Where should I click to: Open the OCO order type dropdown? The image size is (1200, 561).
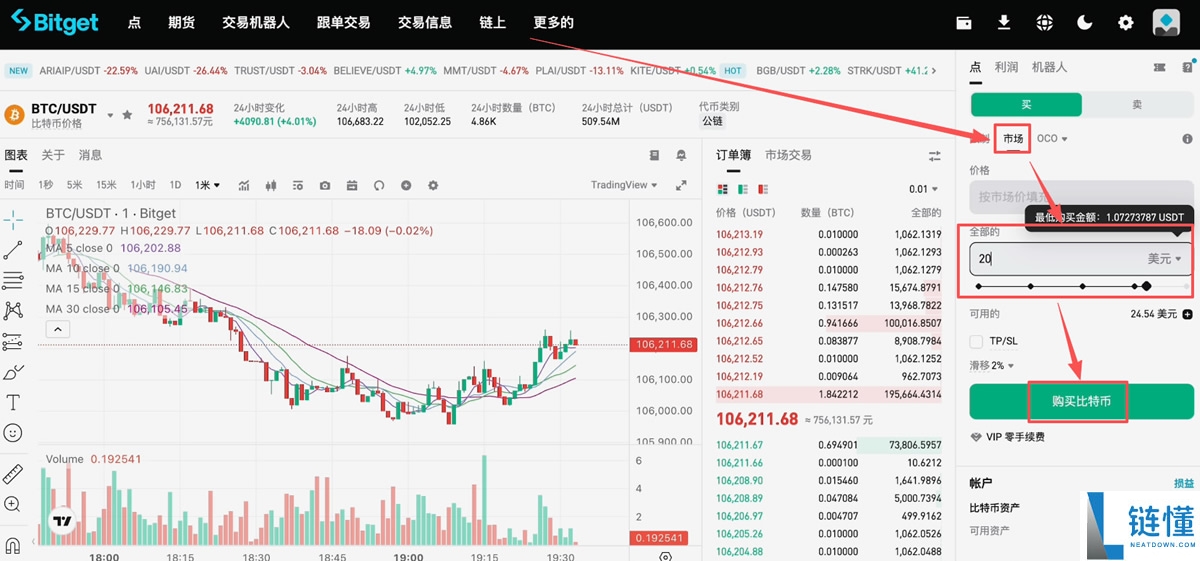pos(1052,139)
